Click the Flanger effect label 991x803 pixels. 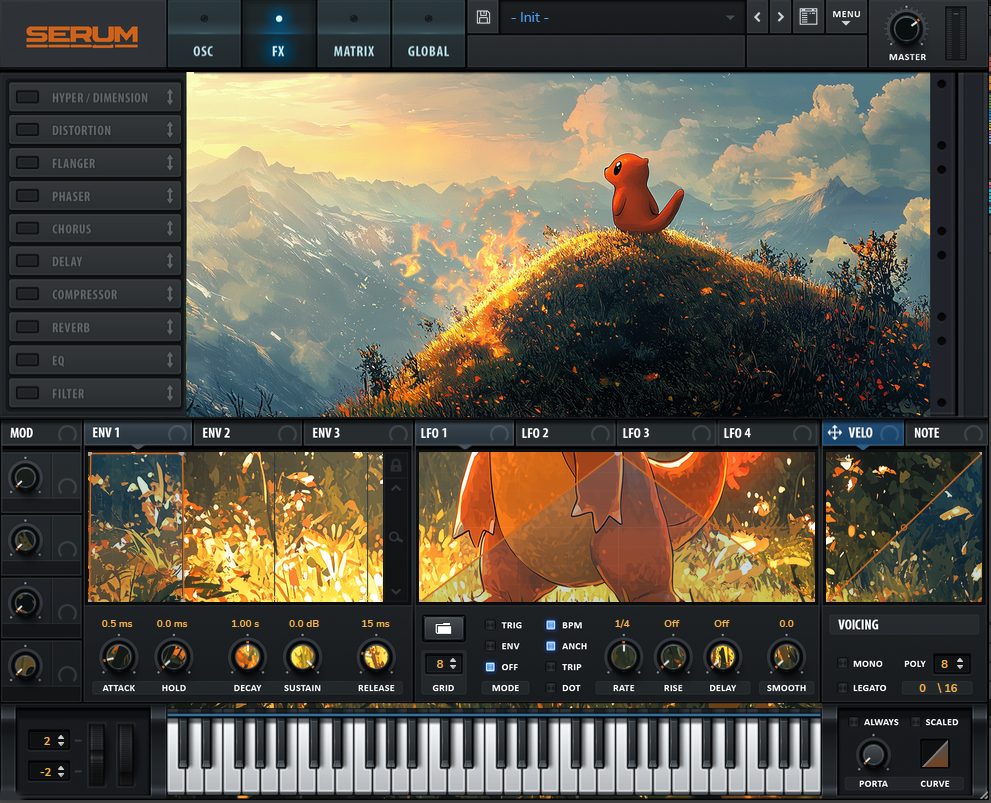[73, 163]
